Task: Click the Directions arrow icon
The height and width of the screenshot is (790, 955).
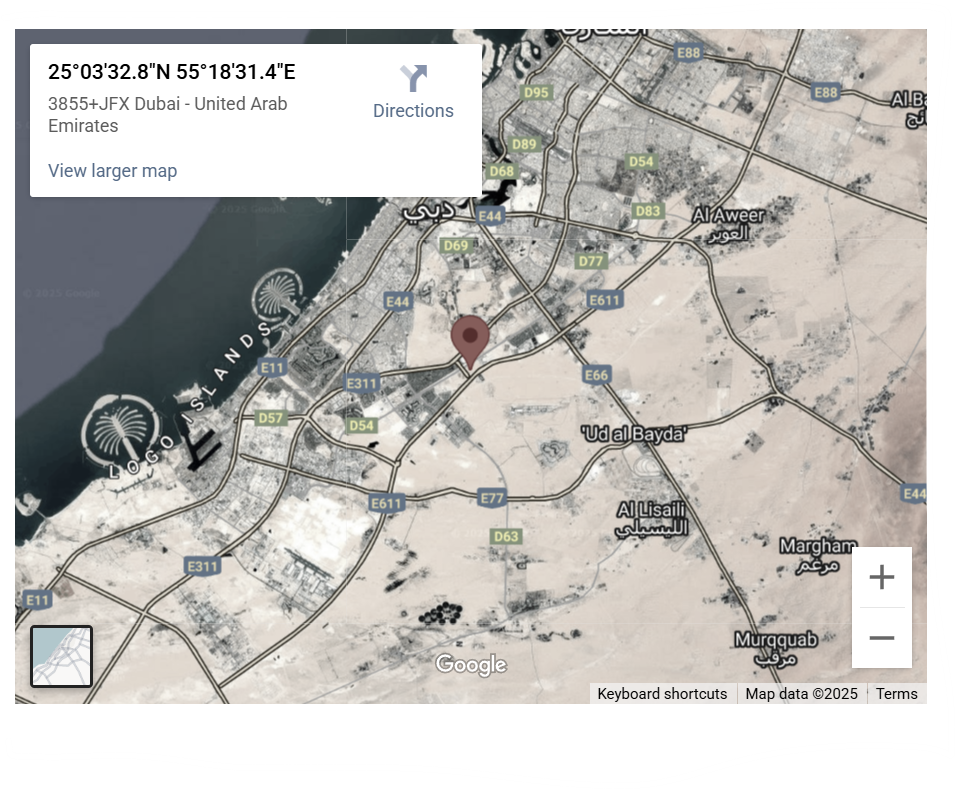Action: point(413,79)
